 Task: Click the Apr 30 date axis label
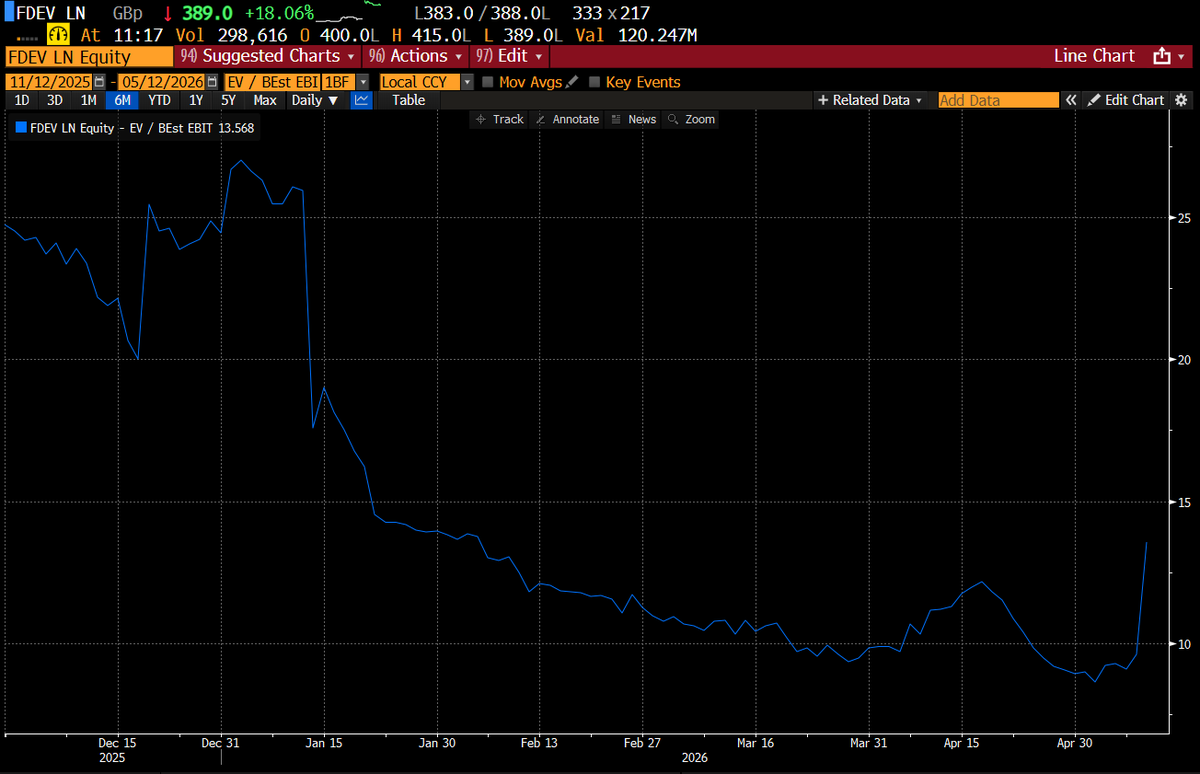(x=1075, y=744)
